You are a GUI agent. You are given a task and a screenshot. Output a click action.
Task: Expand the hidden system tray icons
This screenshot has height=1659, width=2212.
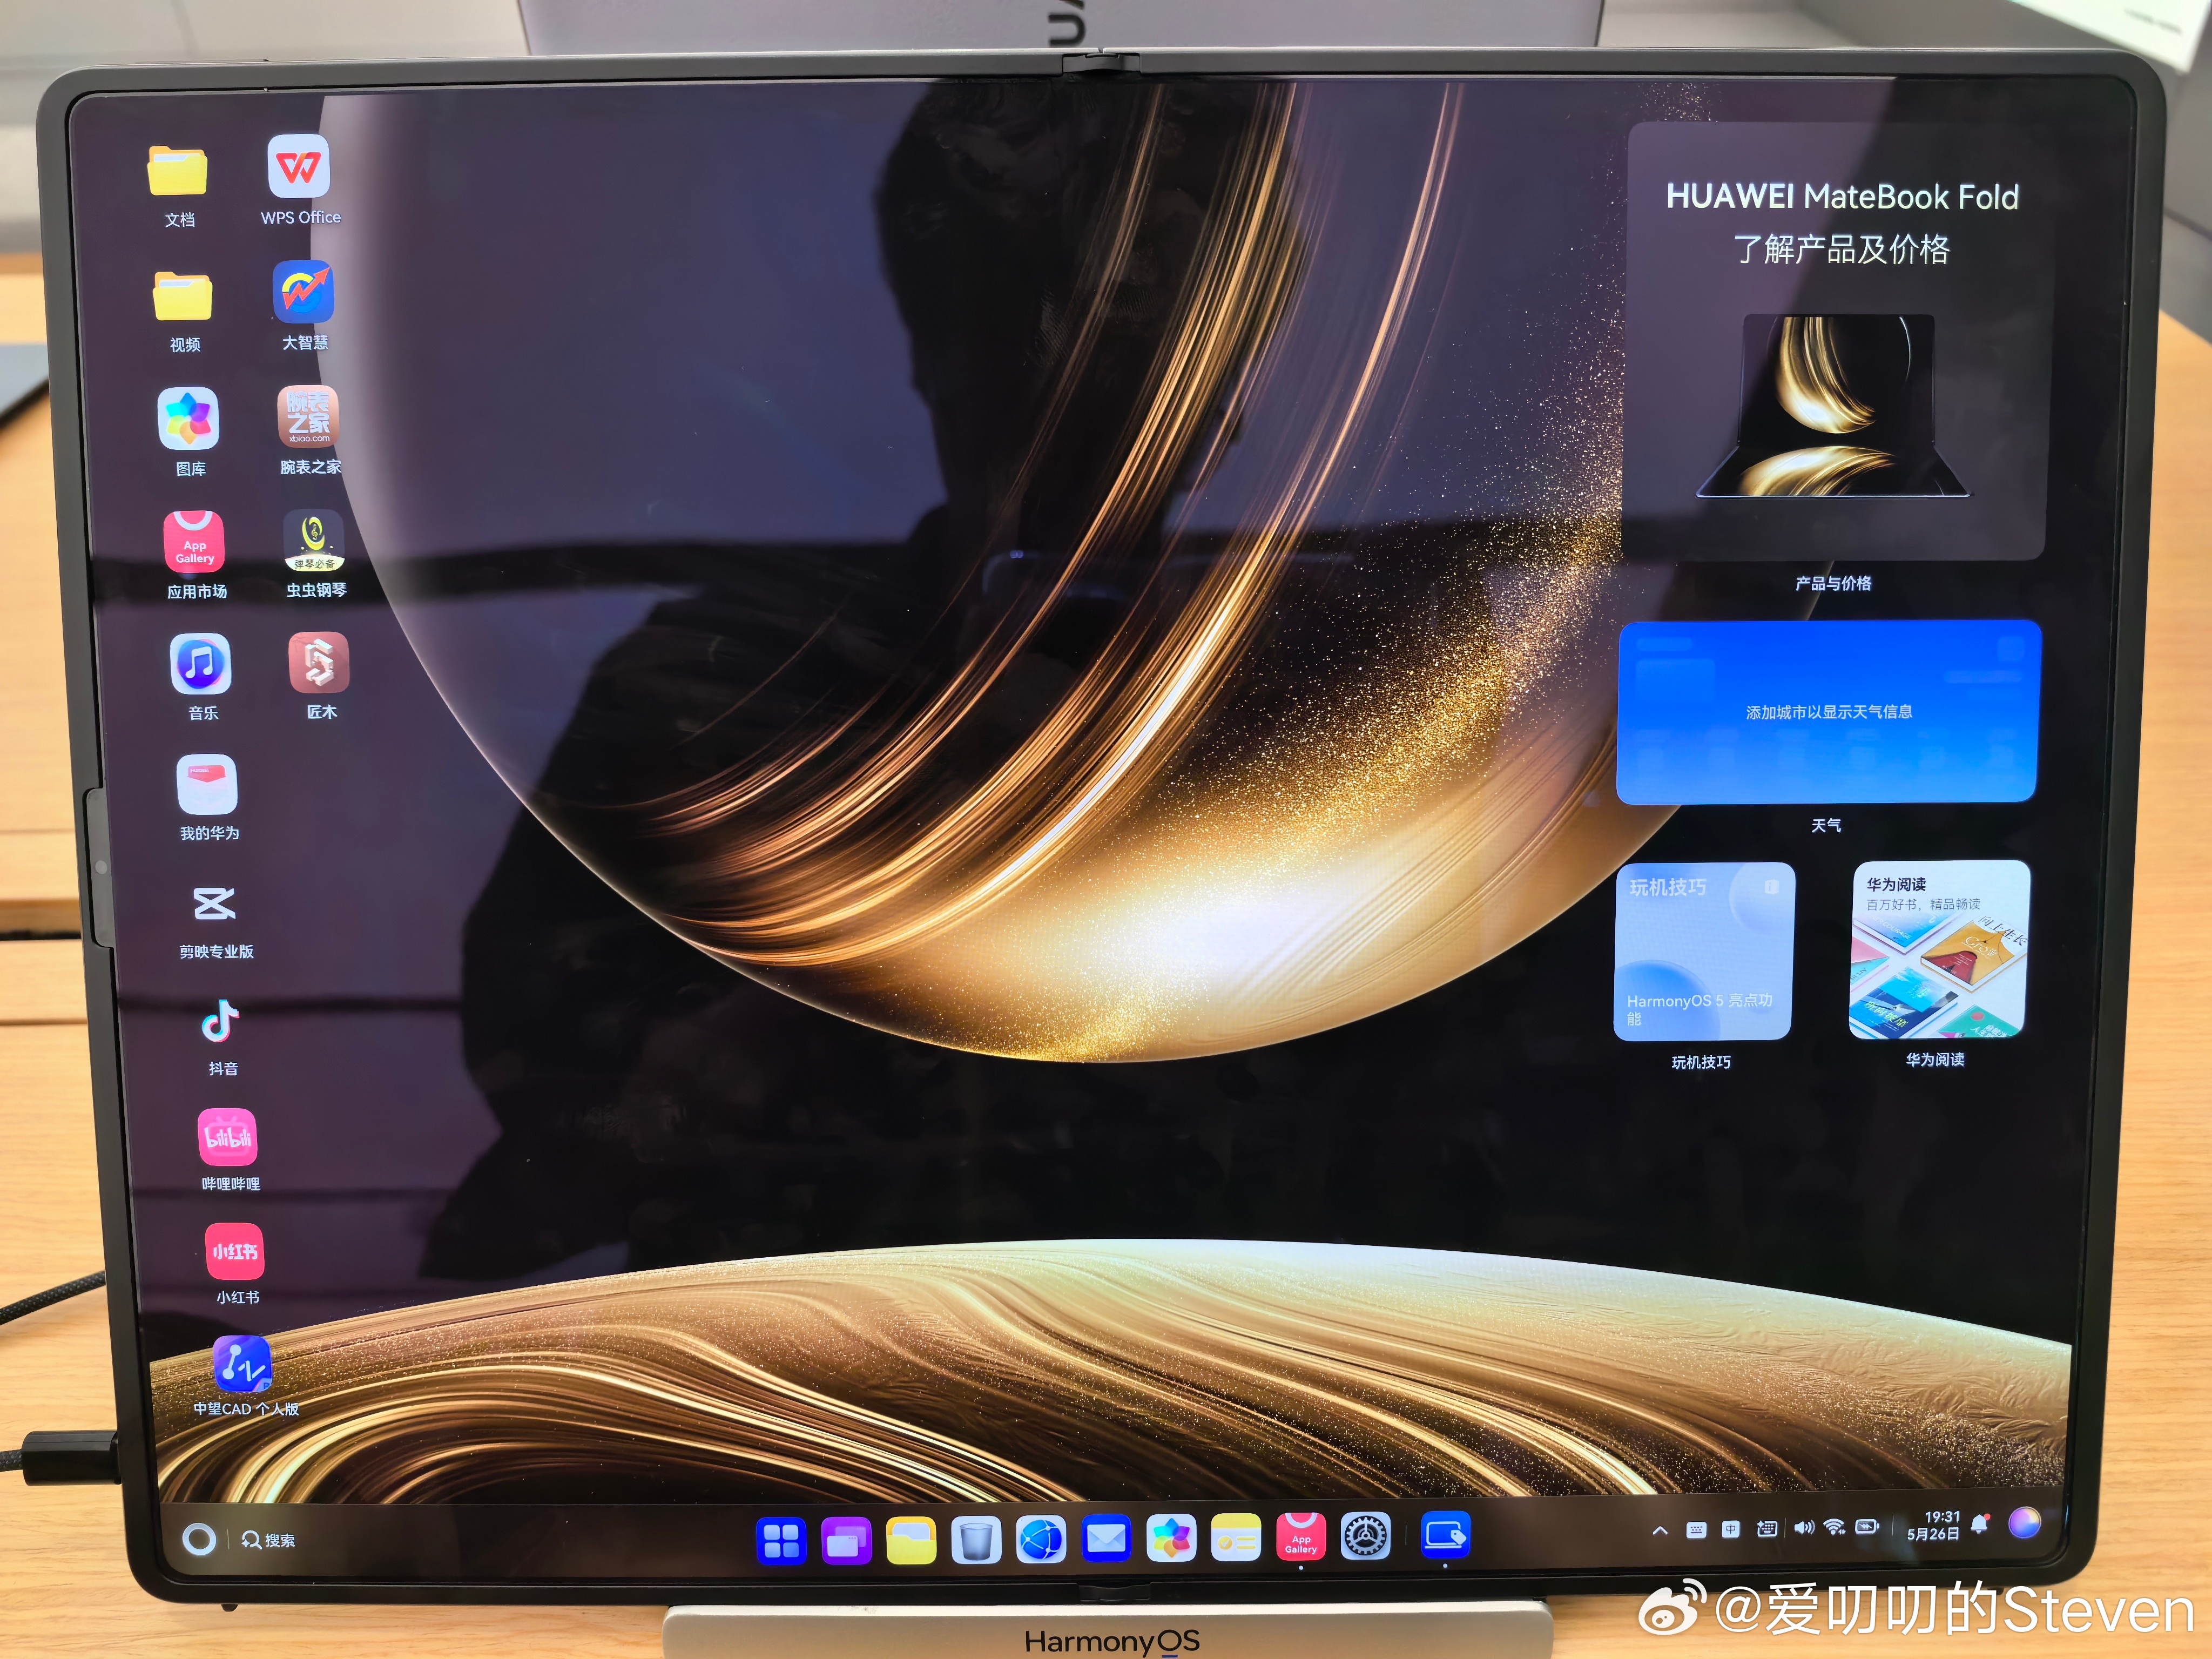[1660, 1531]
